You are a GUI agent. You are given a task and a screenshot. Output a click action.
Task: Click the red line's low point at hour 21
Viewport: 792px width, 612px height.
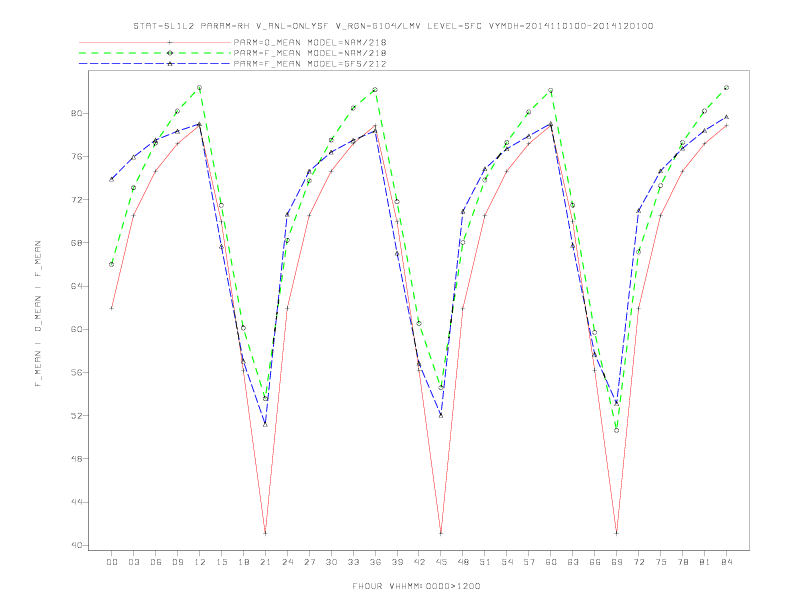click(x=265, y=533)
